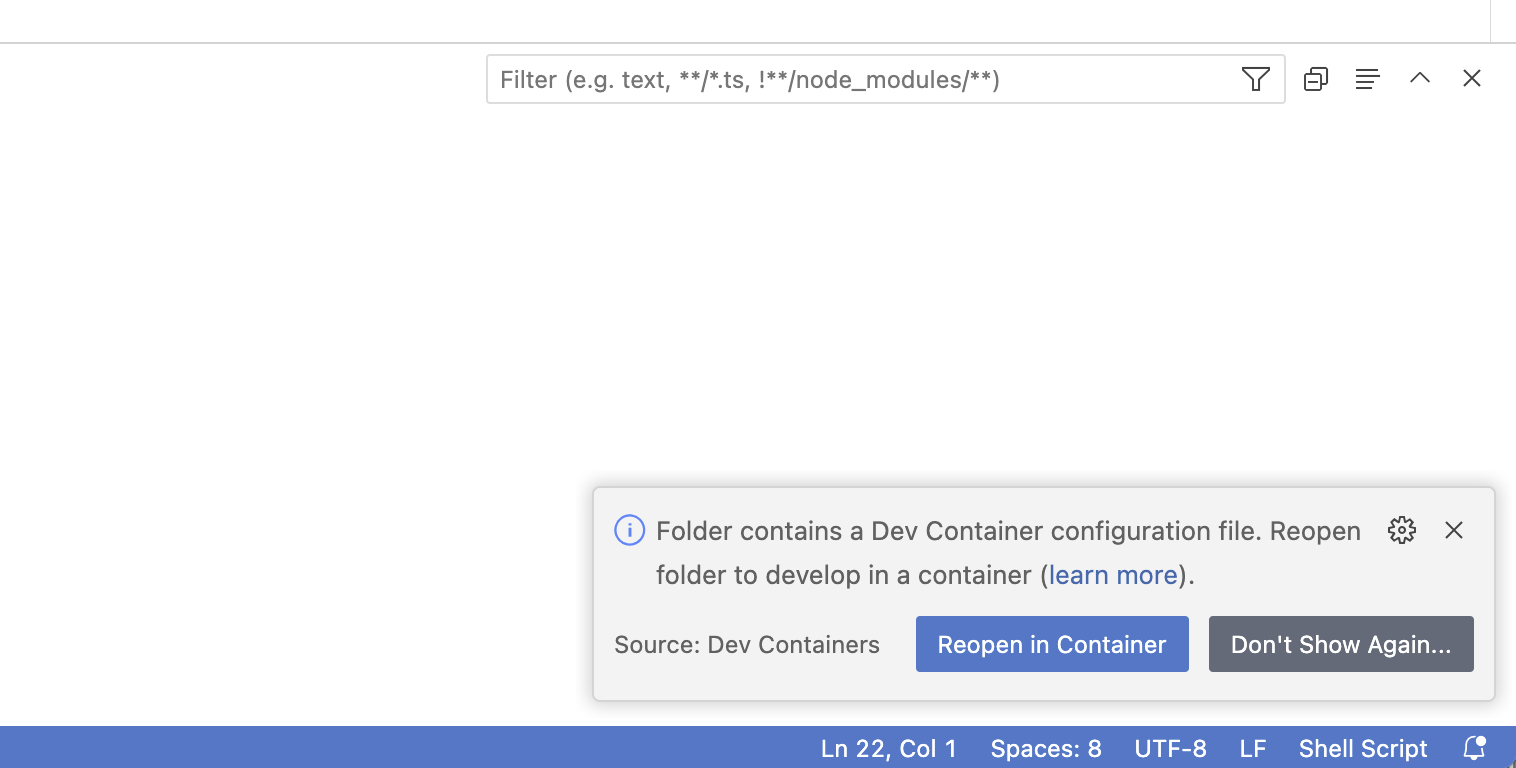Viewport: 1516px width, 768px height.
Task: Click the info icon on the notification
Action: [629, 530]
